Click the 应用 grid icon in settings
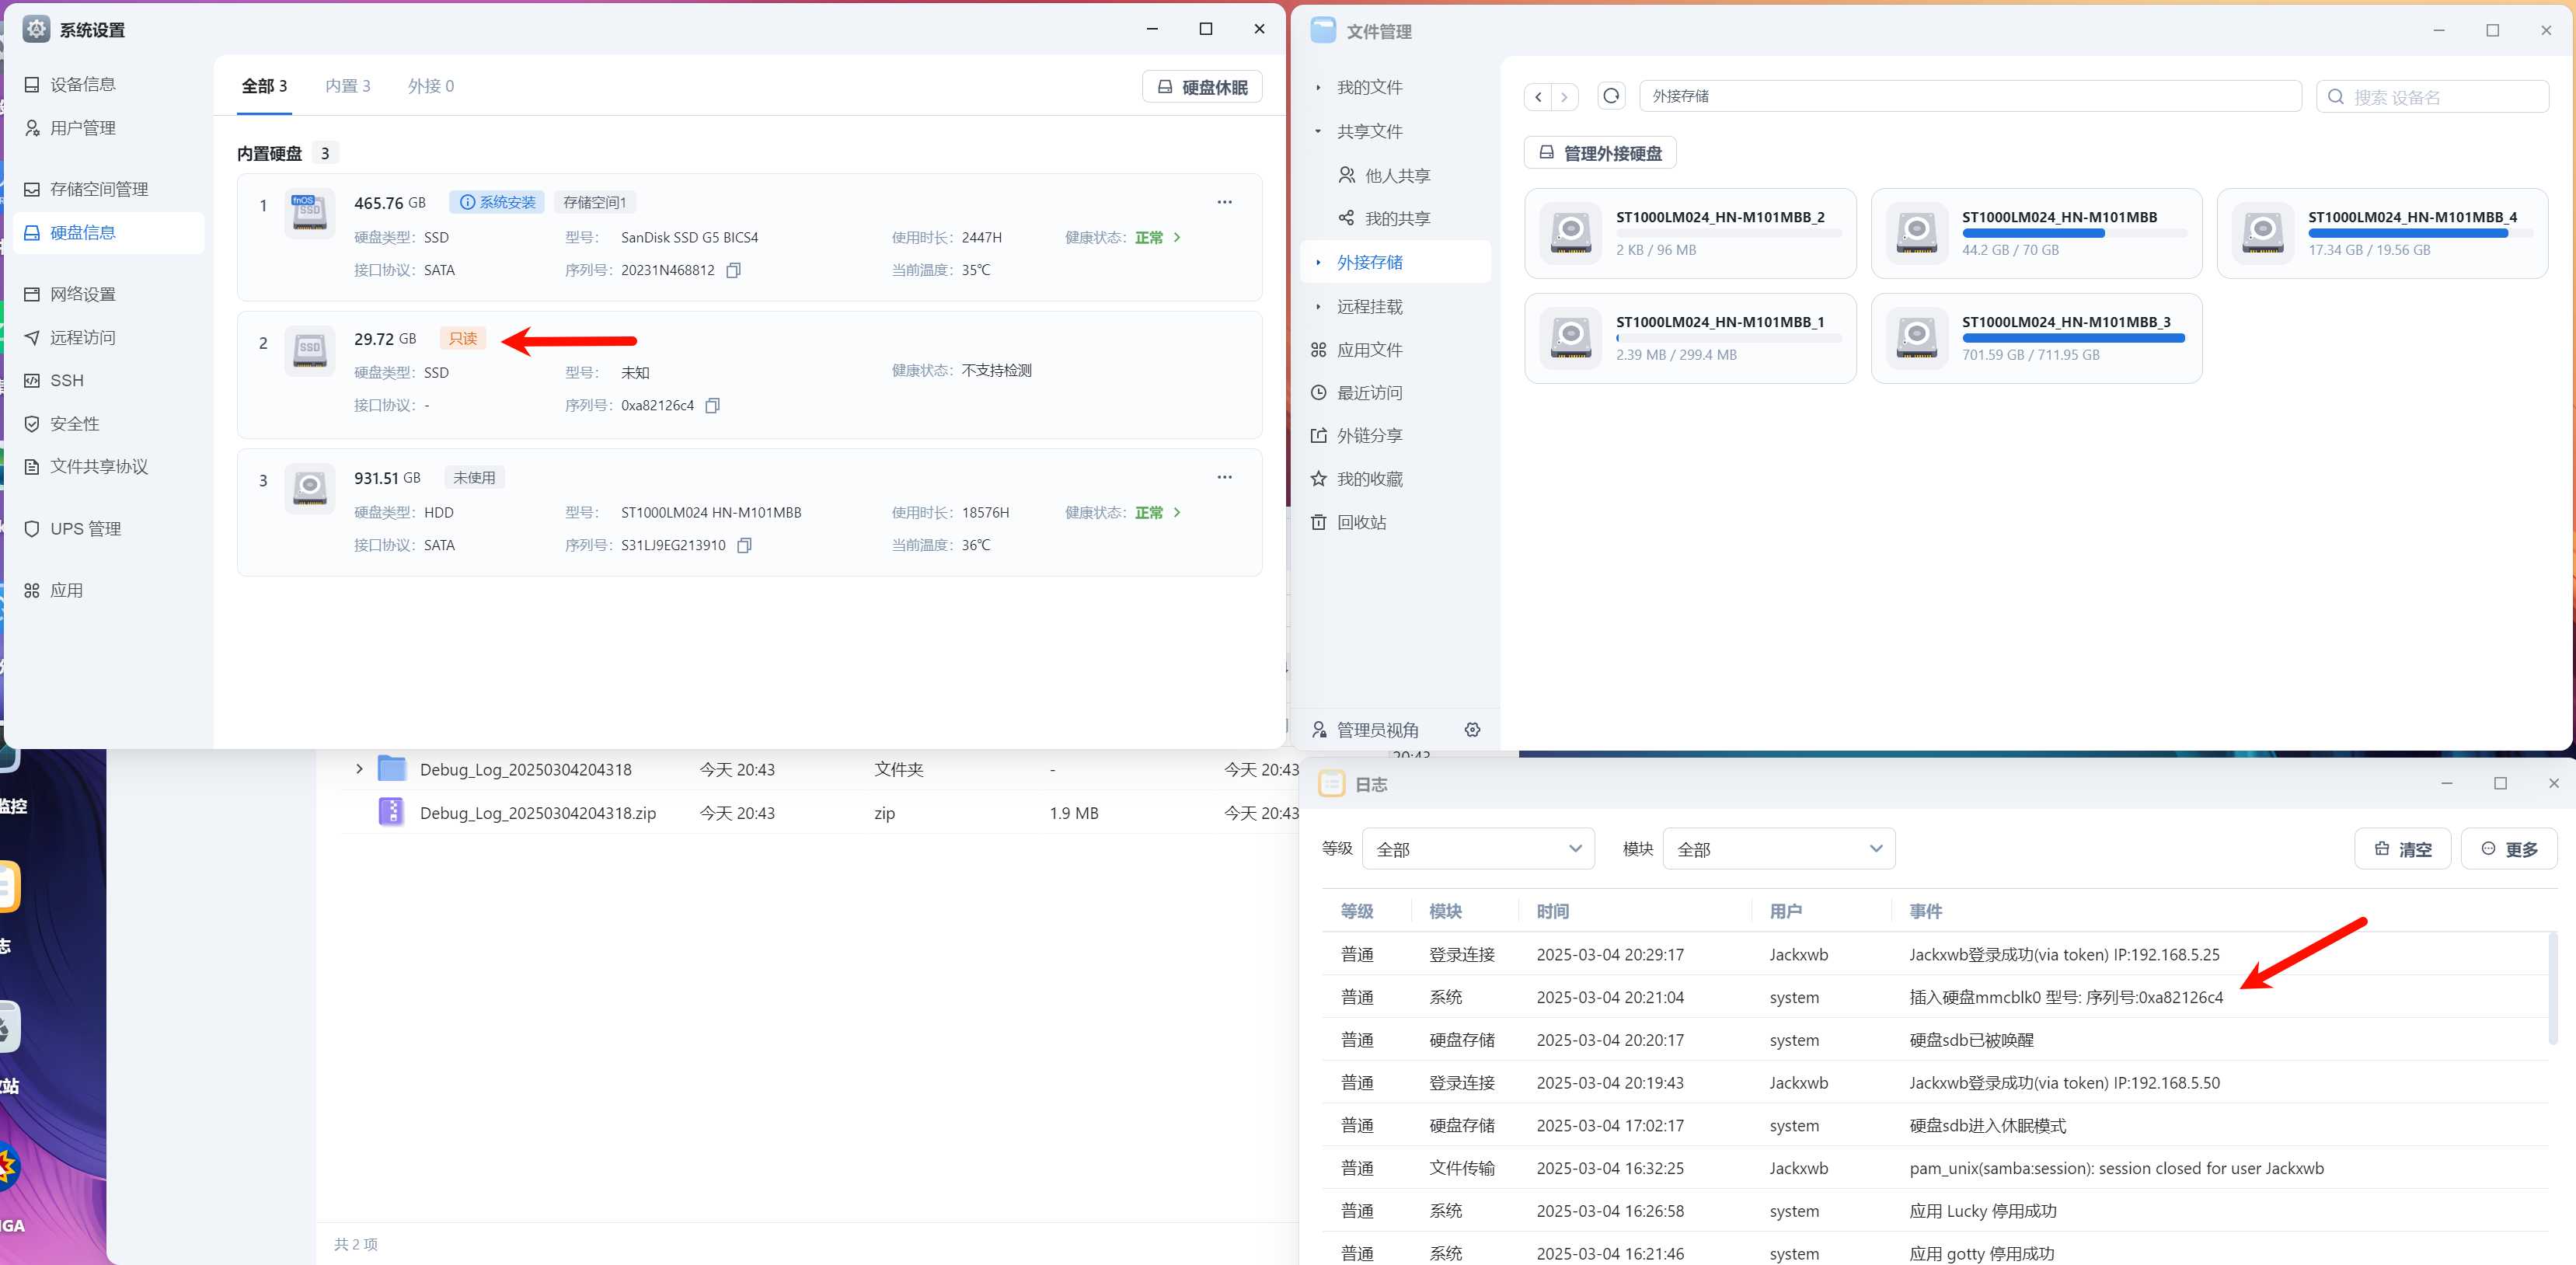 tap(32, 590)
